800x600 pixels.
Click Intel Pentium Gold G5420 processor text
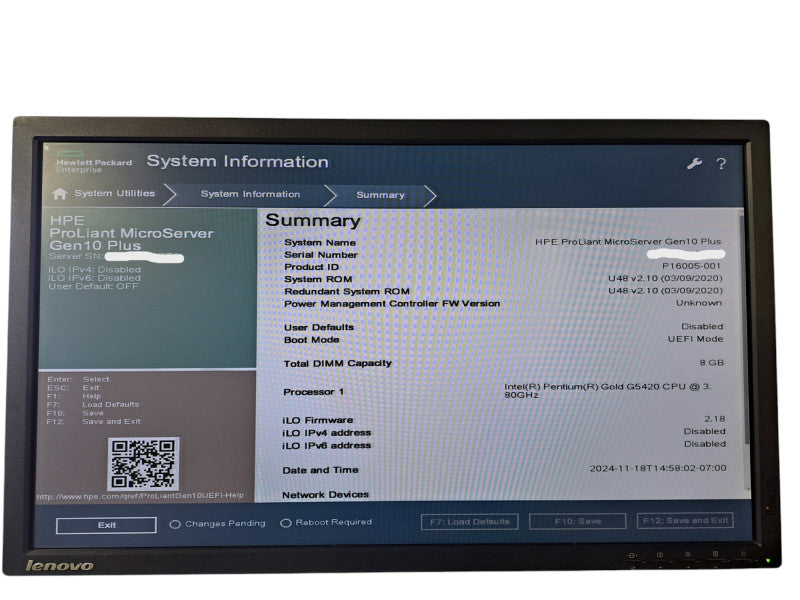tap(608, 391)
